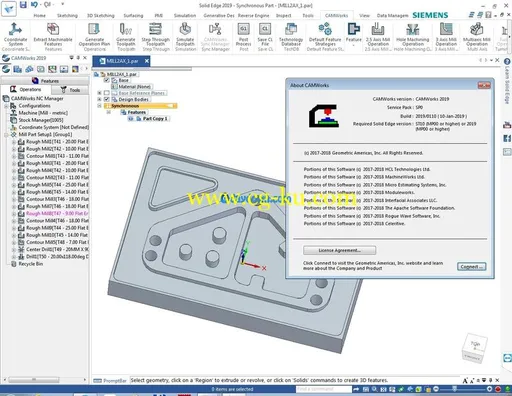This screenshot has width=512, height=396.
Task: Click the View ribbon tab
Action: pyautogui.click(x=364, y=15)
